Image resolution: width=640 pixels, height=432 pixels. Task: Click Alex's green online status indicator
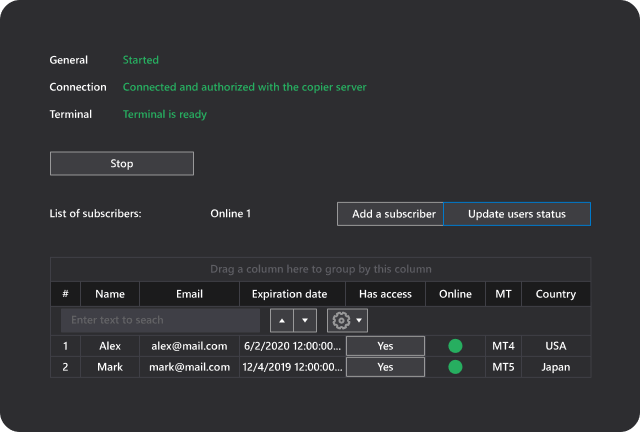pyautogui.click(x=455, y=346)
